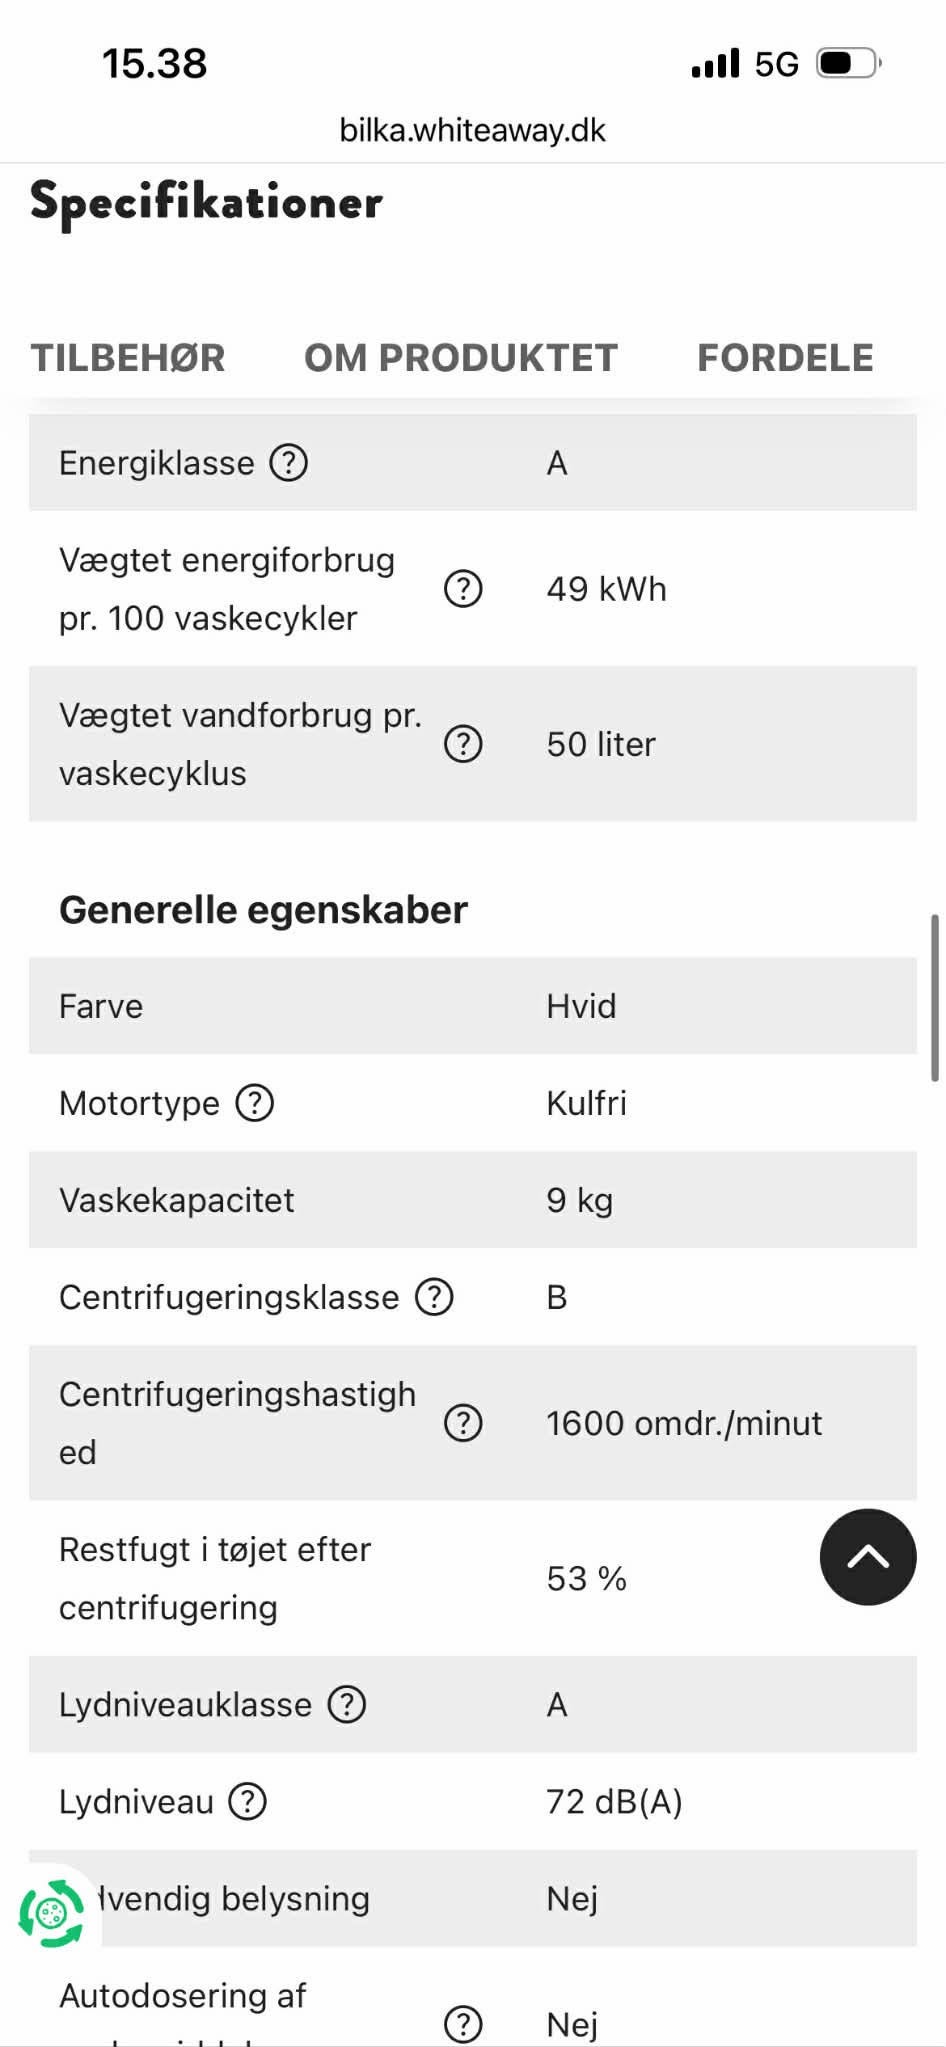The height and width of the screenshot is (2047, 946).
Task: Show Centrifugeringsklasse help tooltip
Action: [434, 1297]
